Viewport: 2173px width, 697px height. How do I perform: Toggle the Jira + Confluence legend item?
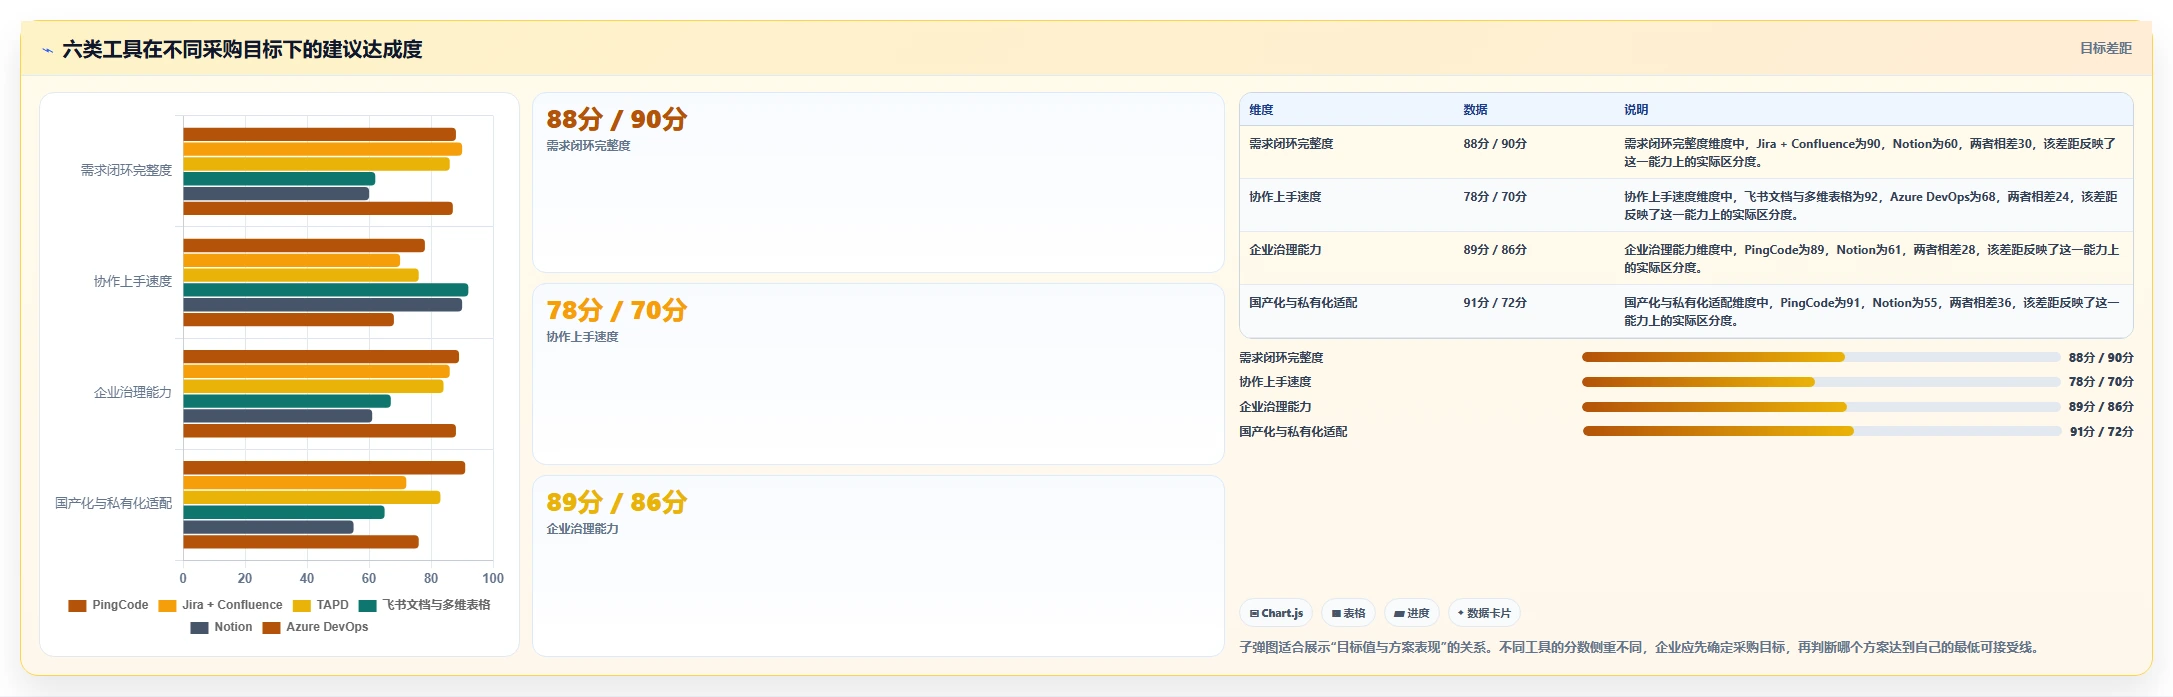pos(220,605)
